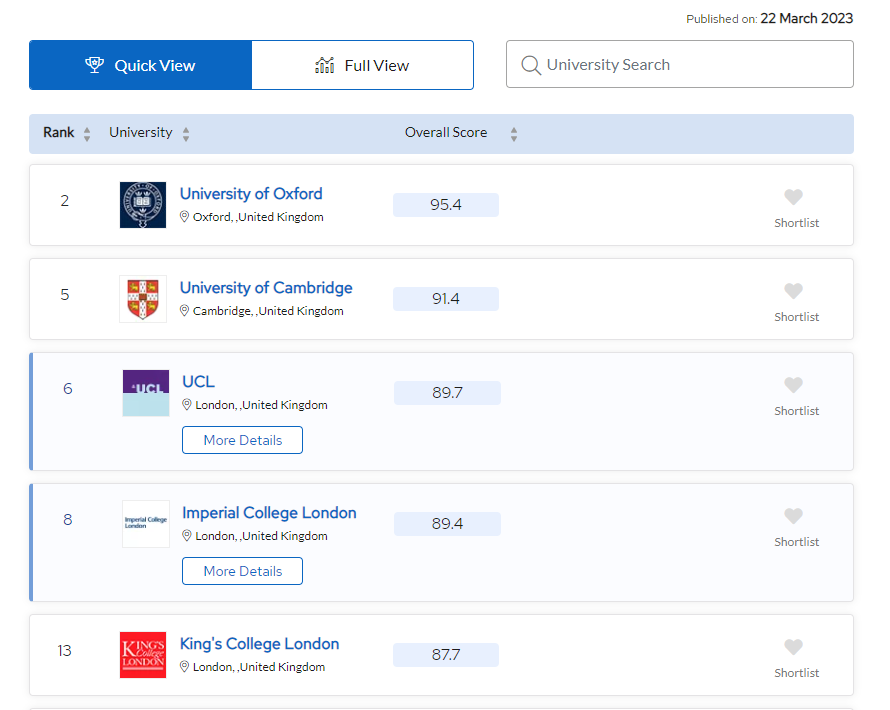Viewport: 890px width, 710px height.
Task: Click the King's College London red logo
Action: (143, 655)
